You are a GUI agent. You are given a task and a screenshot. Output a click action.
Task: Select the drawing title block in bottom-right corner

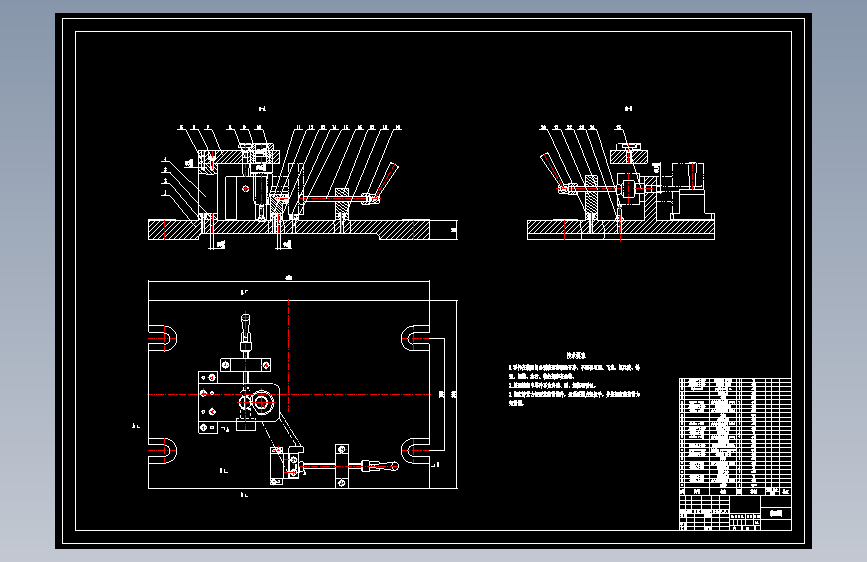[x=735, y=513]
